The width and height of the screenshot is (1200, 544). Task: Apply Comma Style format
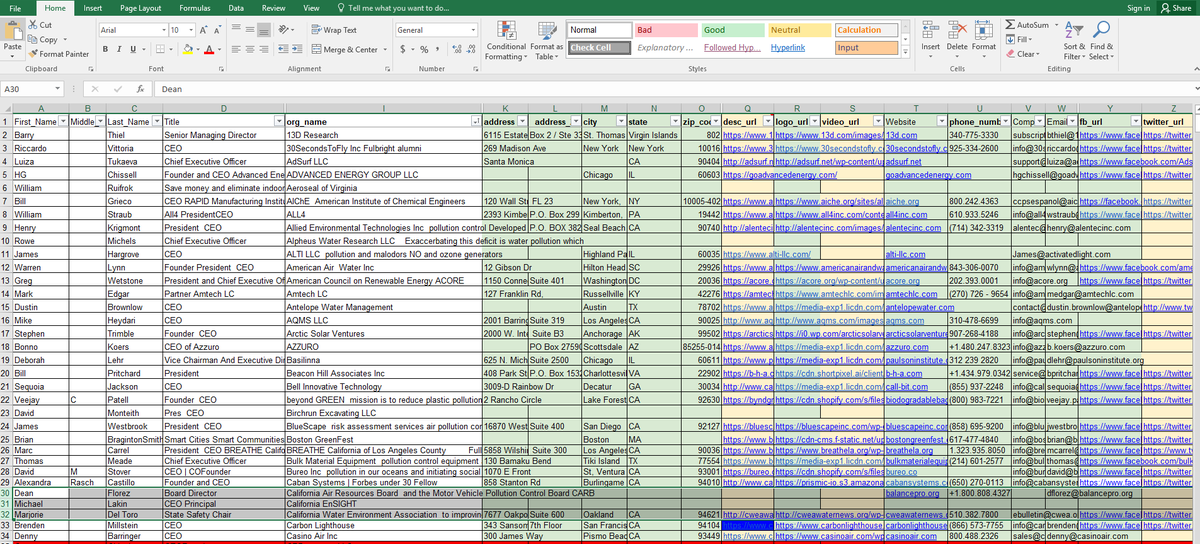438,49
